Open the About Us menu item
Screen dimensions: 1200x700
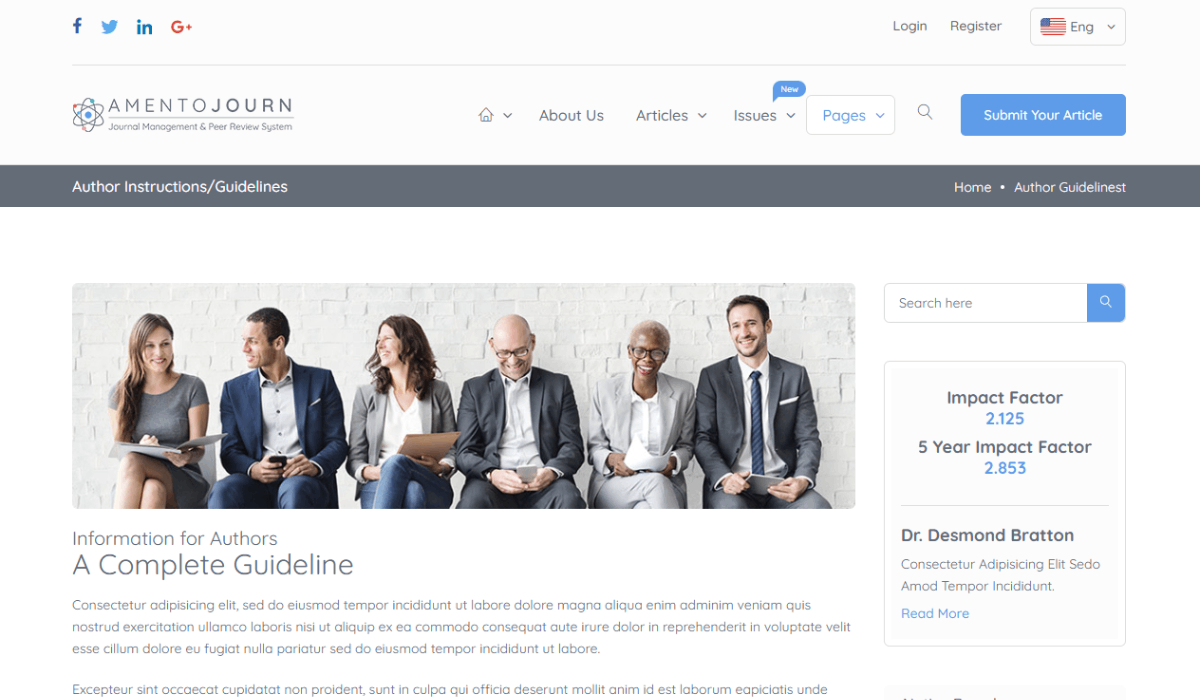coord(571,115)
